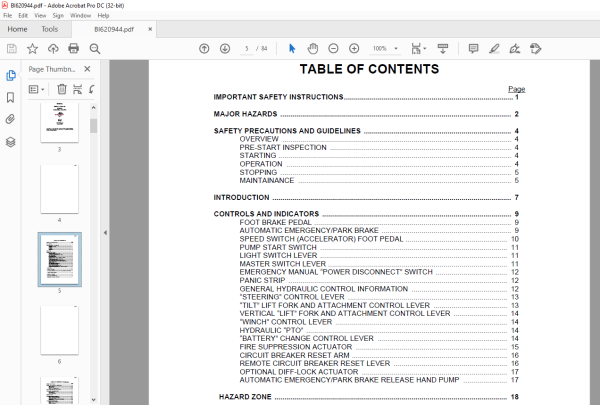Click the scrolling mode icon
This screenshot has height=405, width=600.
[x=443, y=49]
